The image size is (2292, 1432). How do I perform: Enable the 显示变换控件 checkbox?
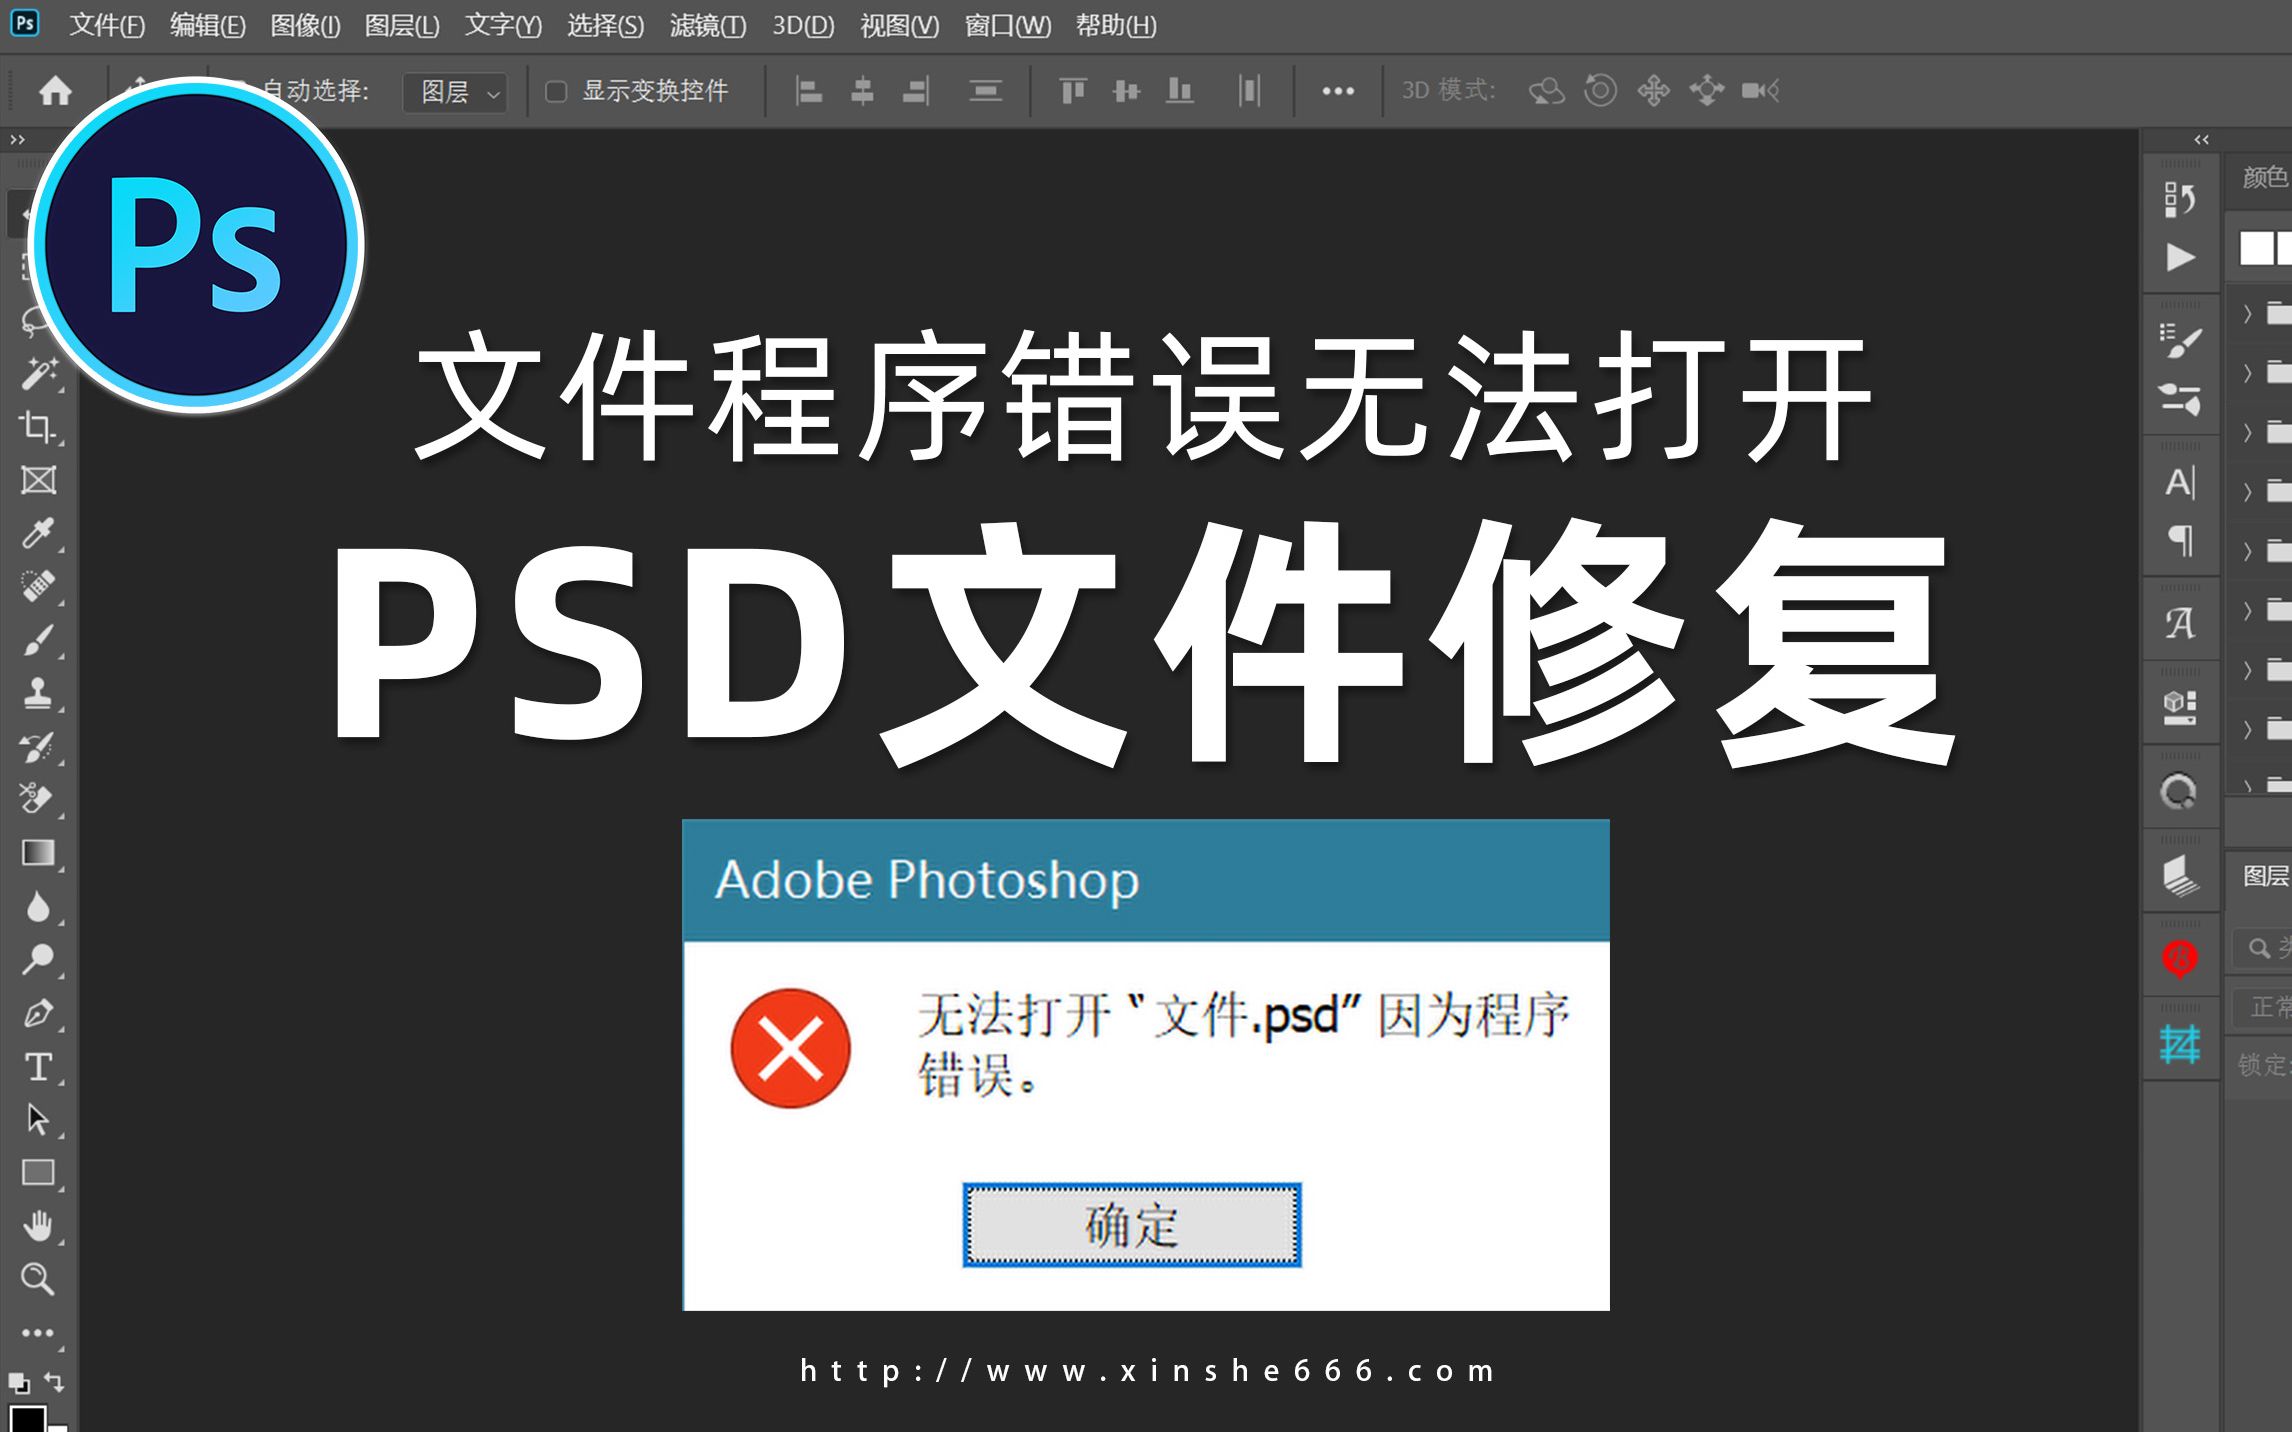556,92
